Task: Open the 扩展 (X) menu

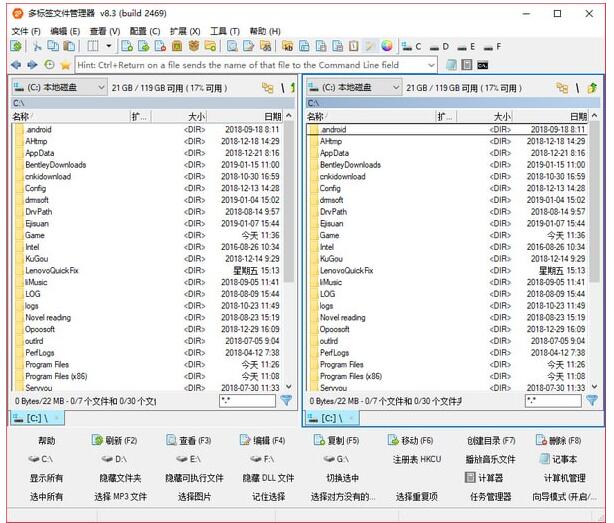Action: (185, 31)
